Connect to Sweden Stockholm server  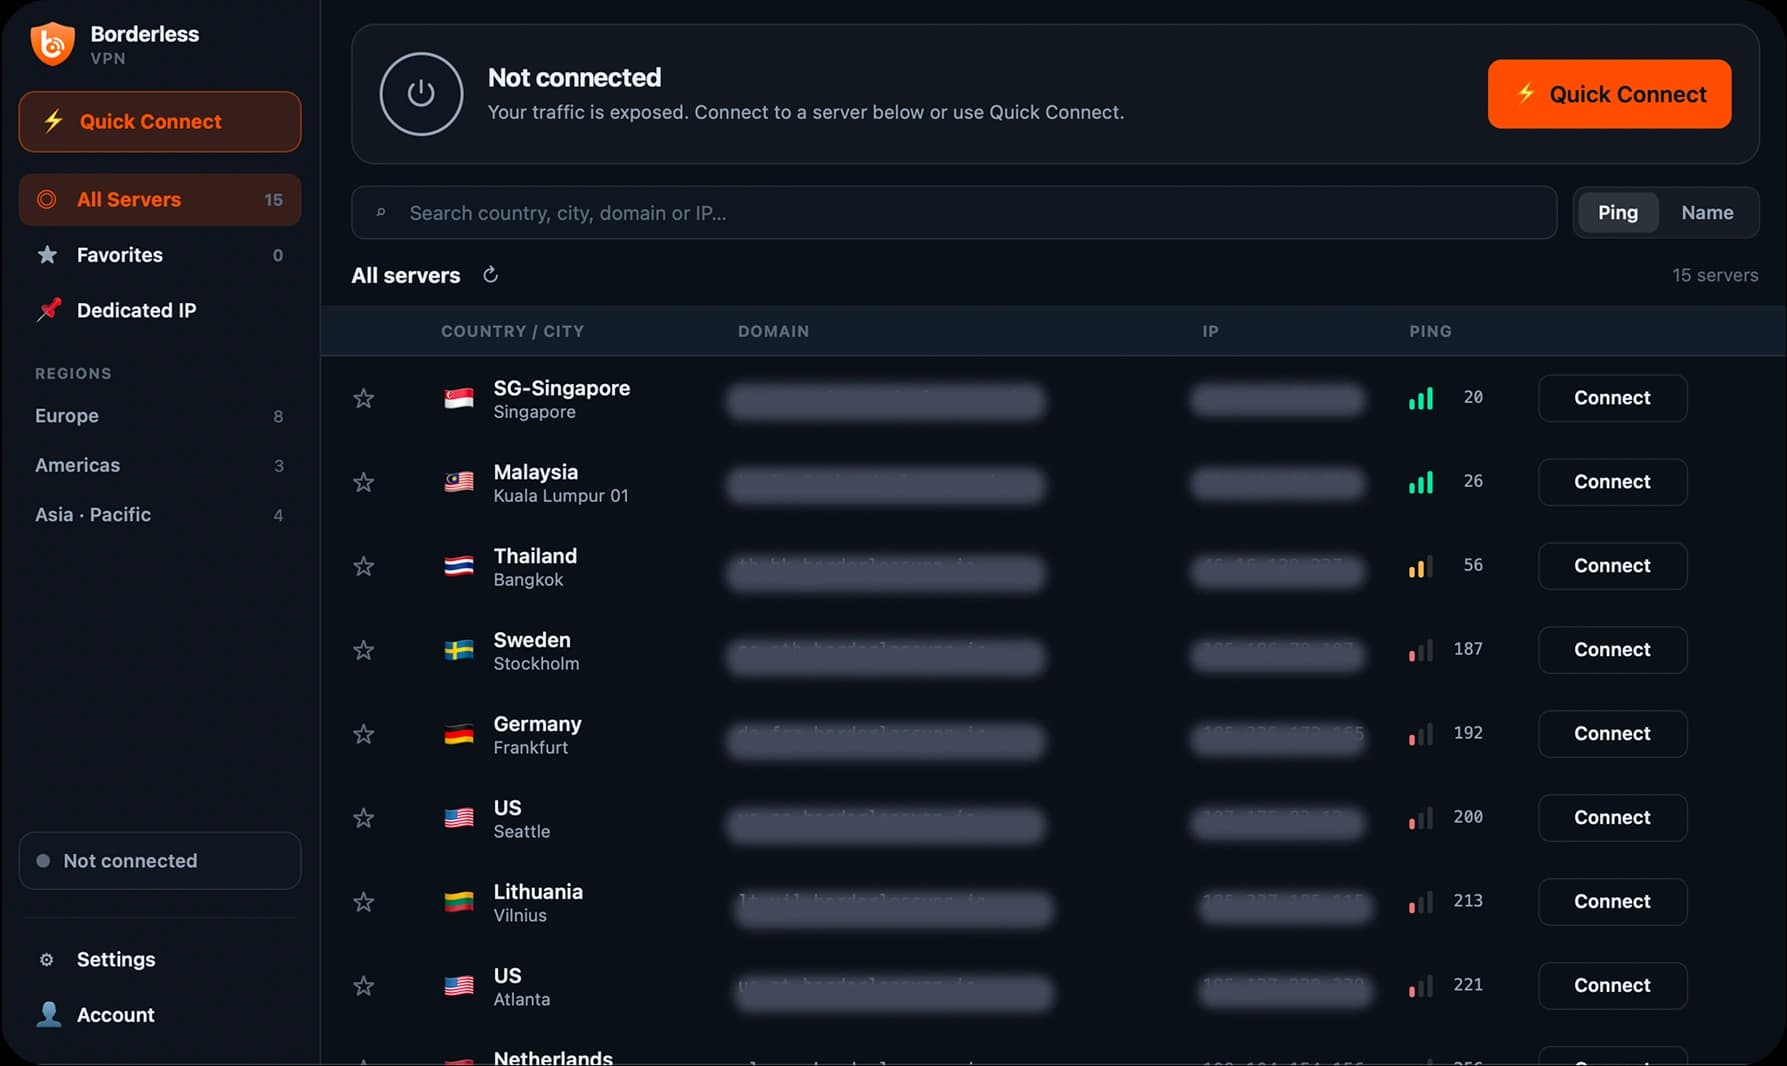(1612, 650)
